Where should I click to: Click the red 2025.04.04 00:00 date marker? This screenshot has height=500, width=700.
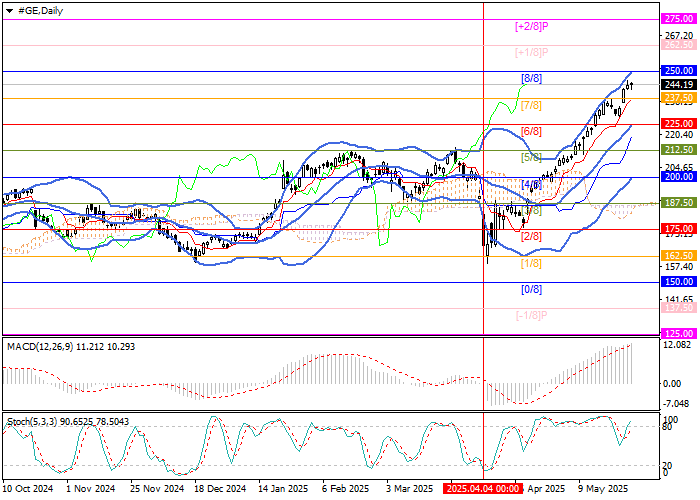click(x=483, y=489)
